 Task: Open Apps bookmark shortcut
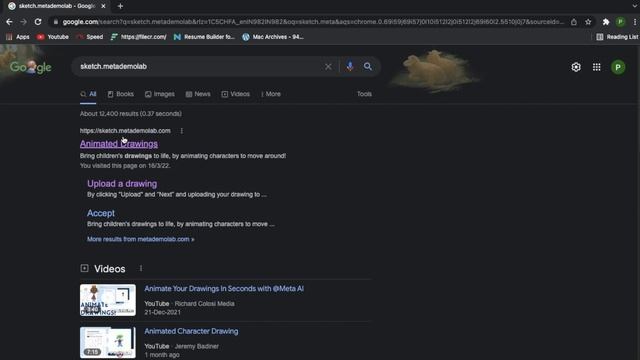coord(18,37)
